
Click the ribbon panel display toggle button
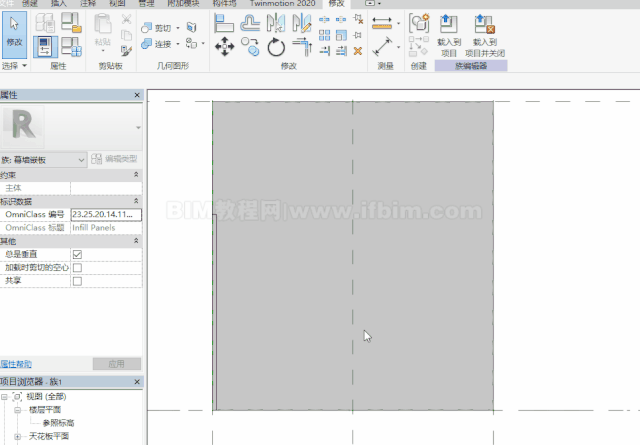(370, 3)
